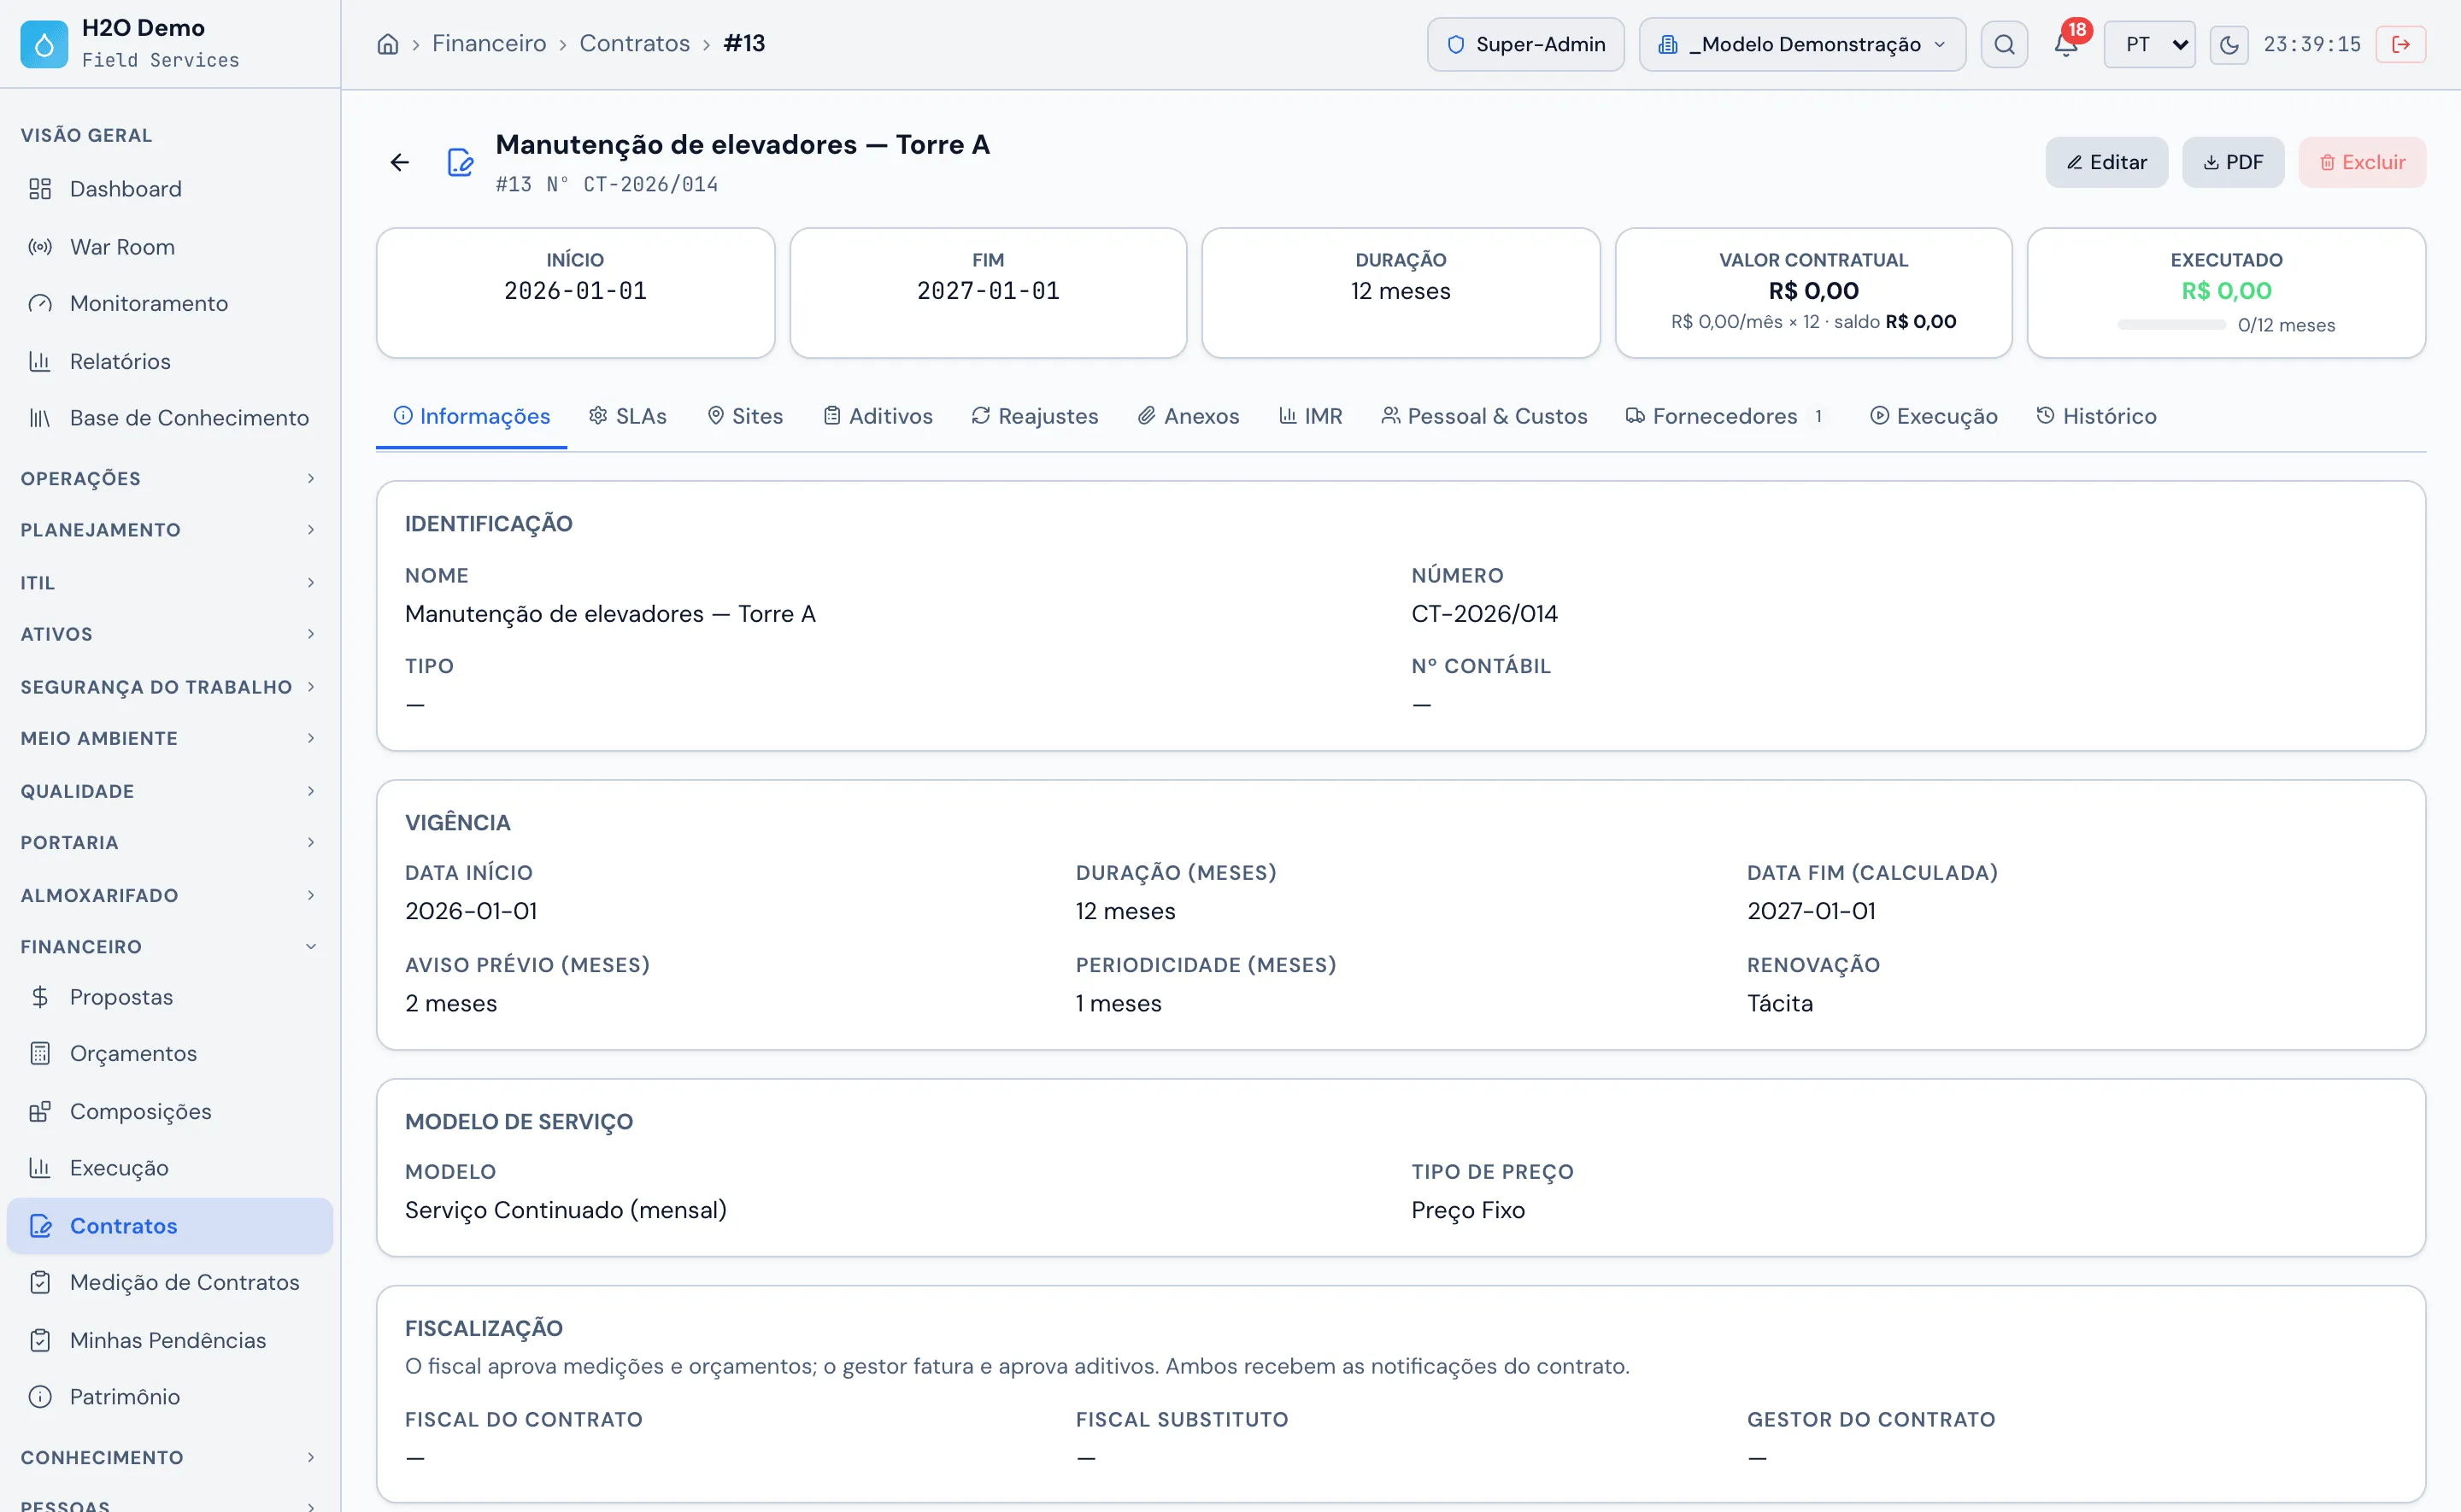
Task: Open the PT language selector
Action: 2149,44
